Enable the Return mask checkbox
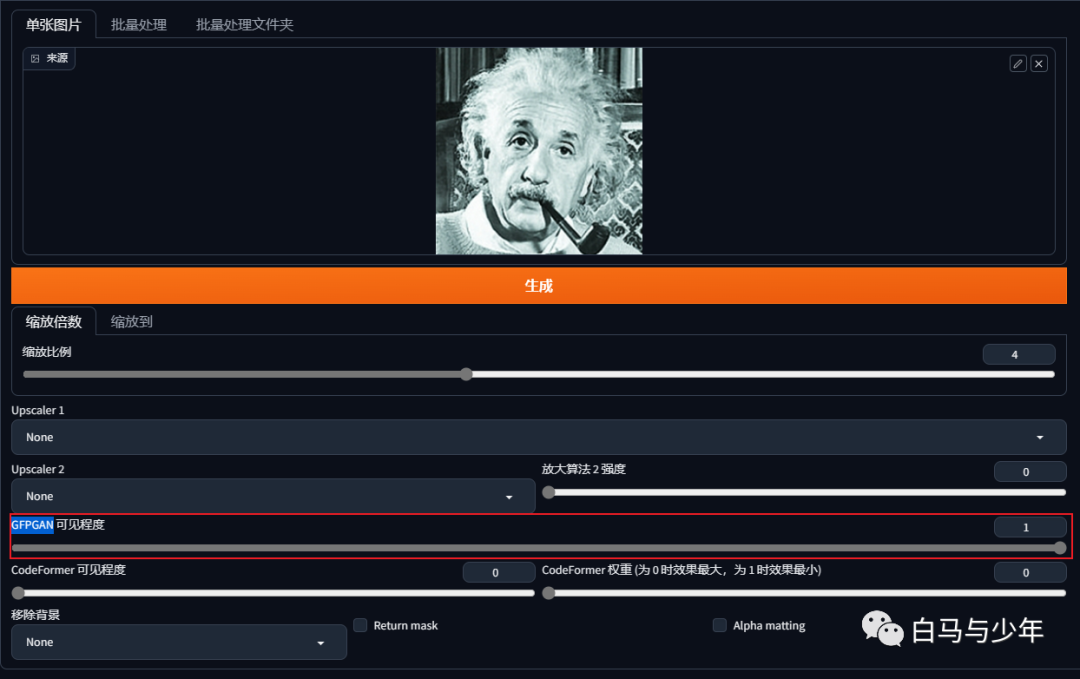The image size is (1080, 679). point(360,625)
